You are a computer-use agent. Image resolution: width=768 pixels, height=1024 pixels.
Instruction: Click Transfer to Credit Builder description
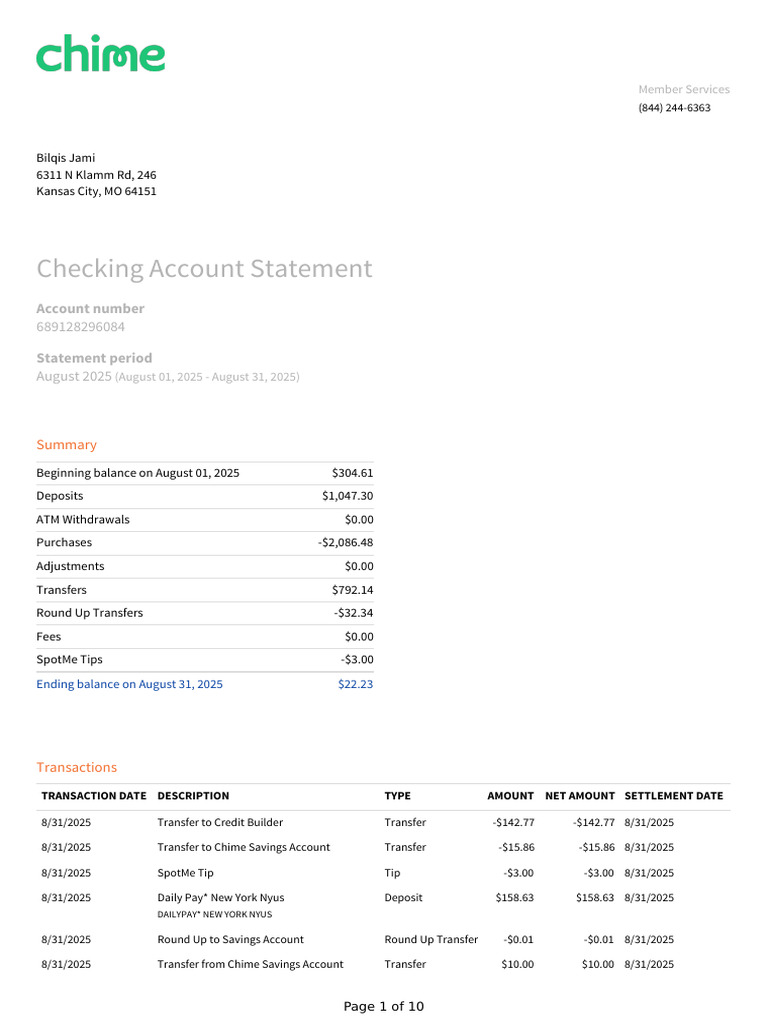tap(220, 823)
